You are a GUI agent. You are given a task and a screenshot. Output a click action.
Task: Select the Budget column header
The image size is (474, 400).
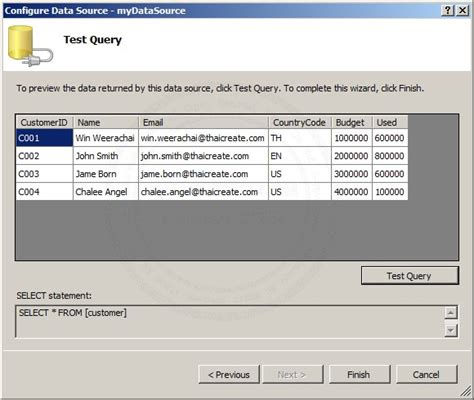pyautogui.click(x=352, y=122)
